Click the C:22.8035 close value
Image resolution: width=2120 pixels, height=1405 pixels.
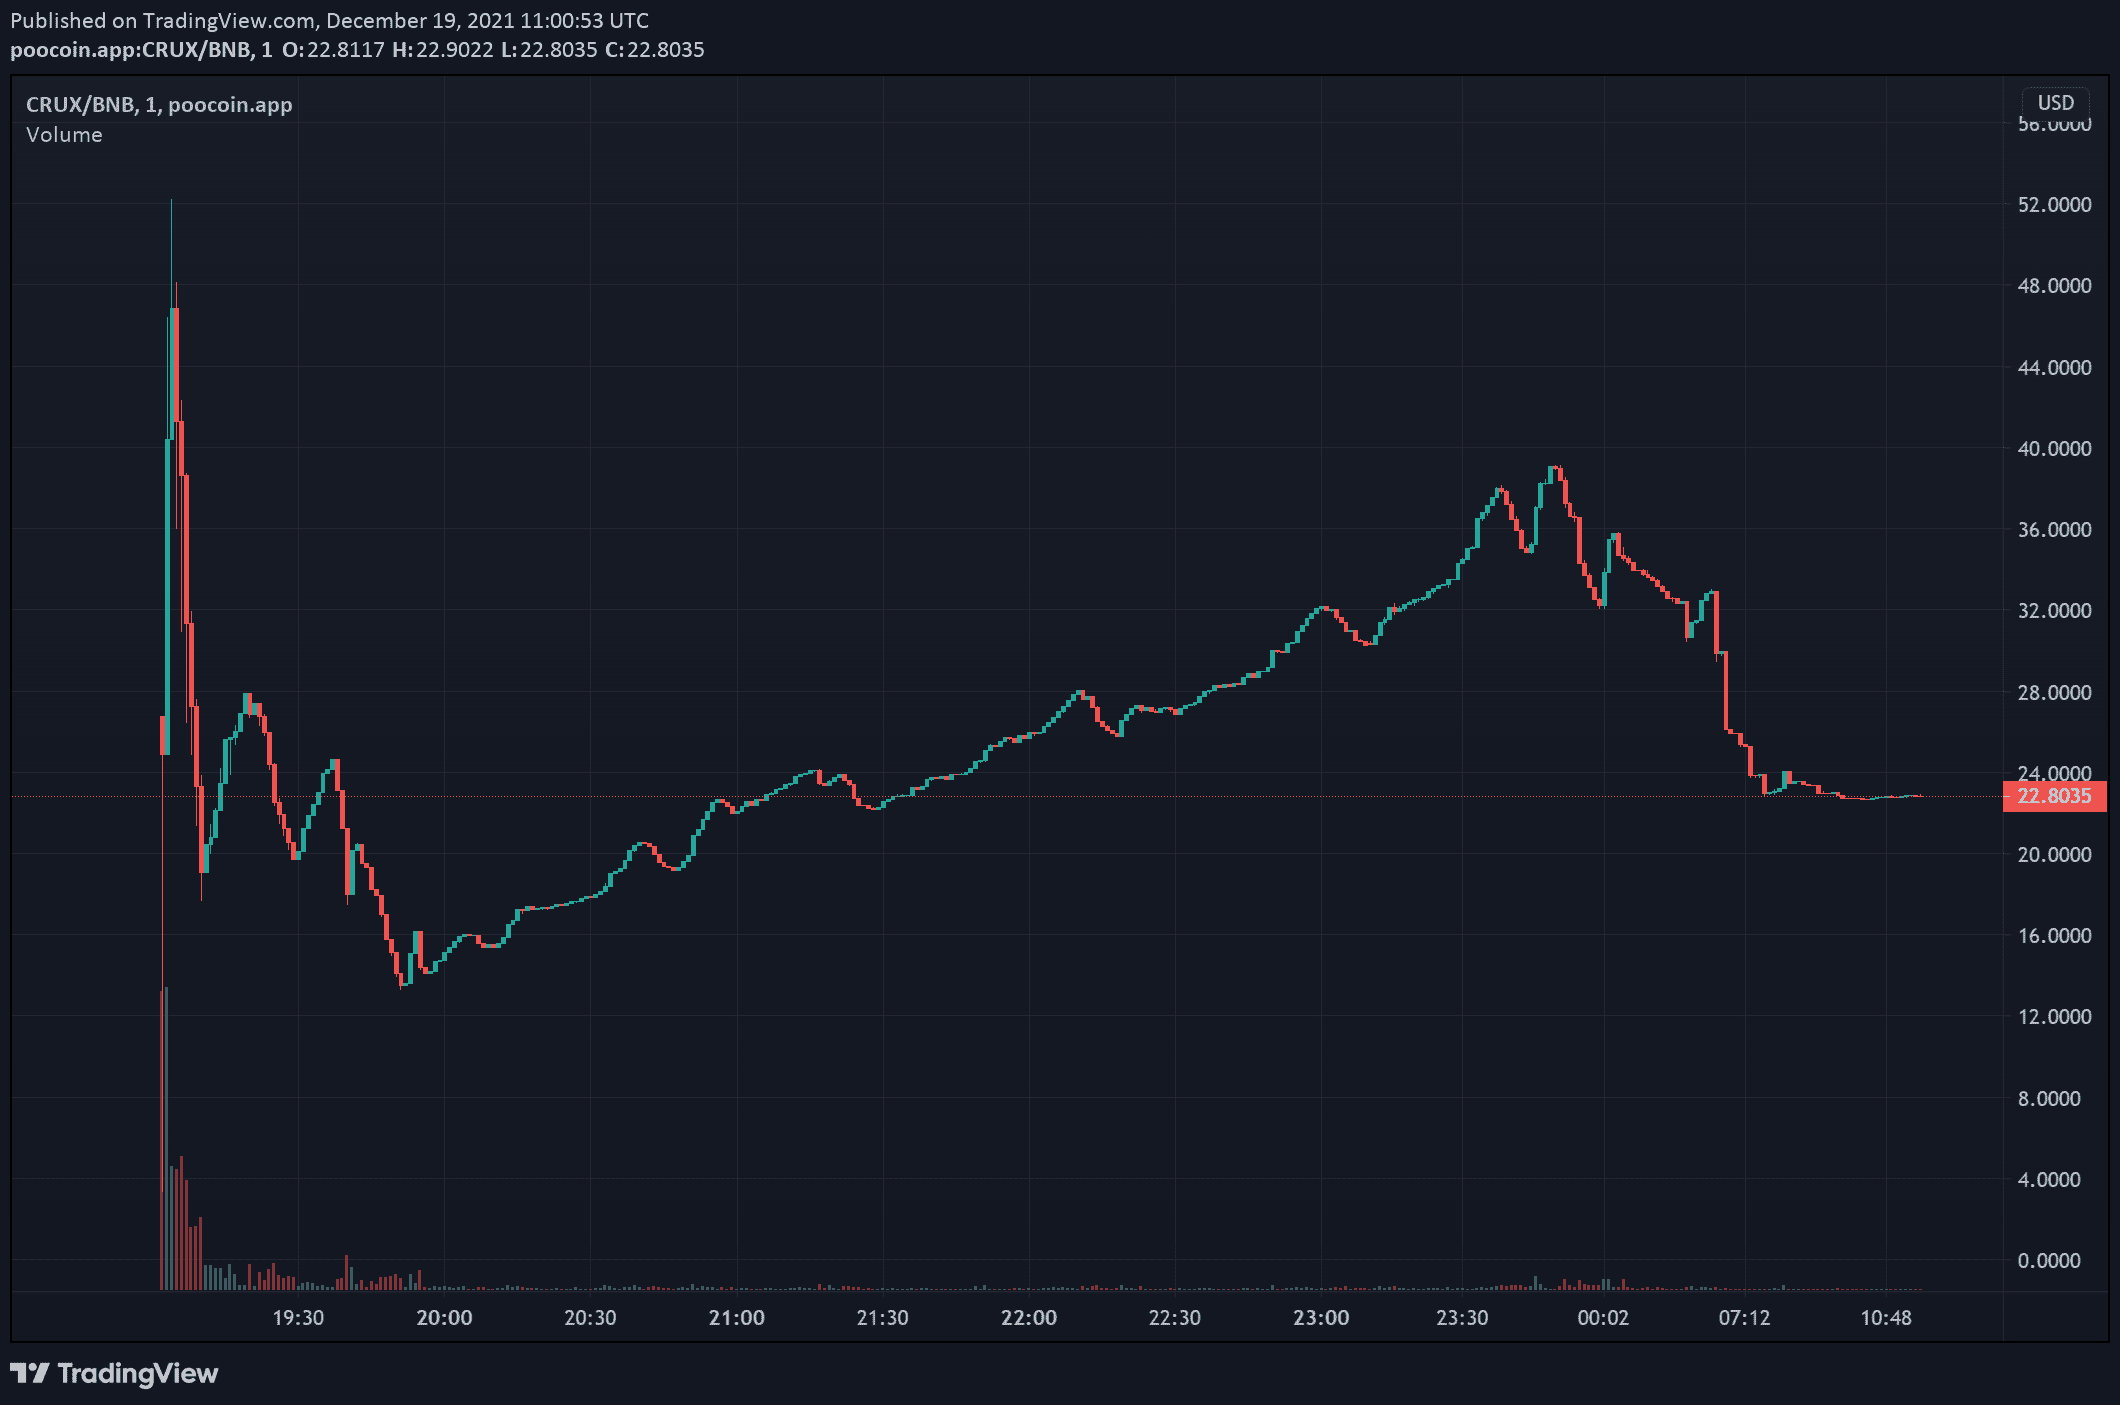pos(655,50)
